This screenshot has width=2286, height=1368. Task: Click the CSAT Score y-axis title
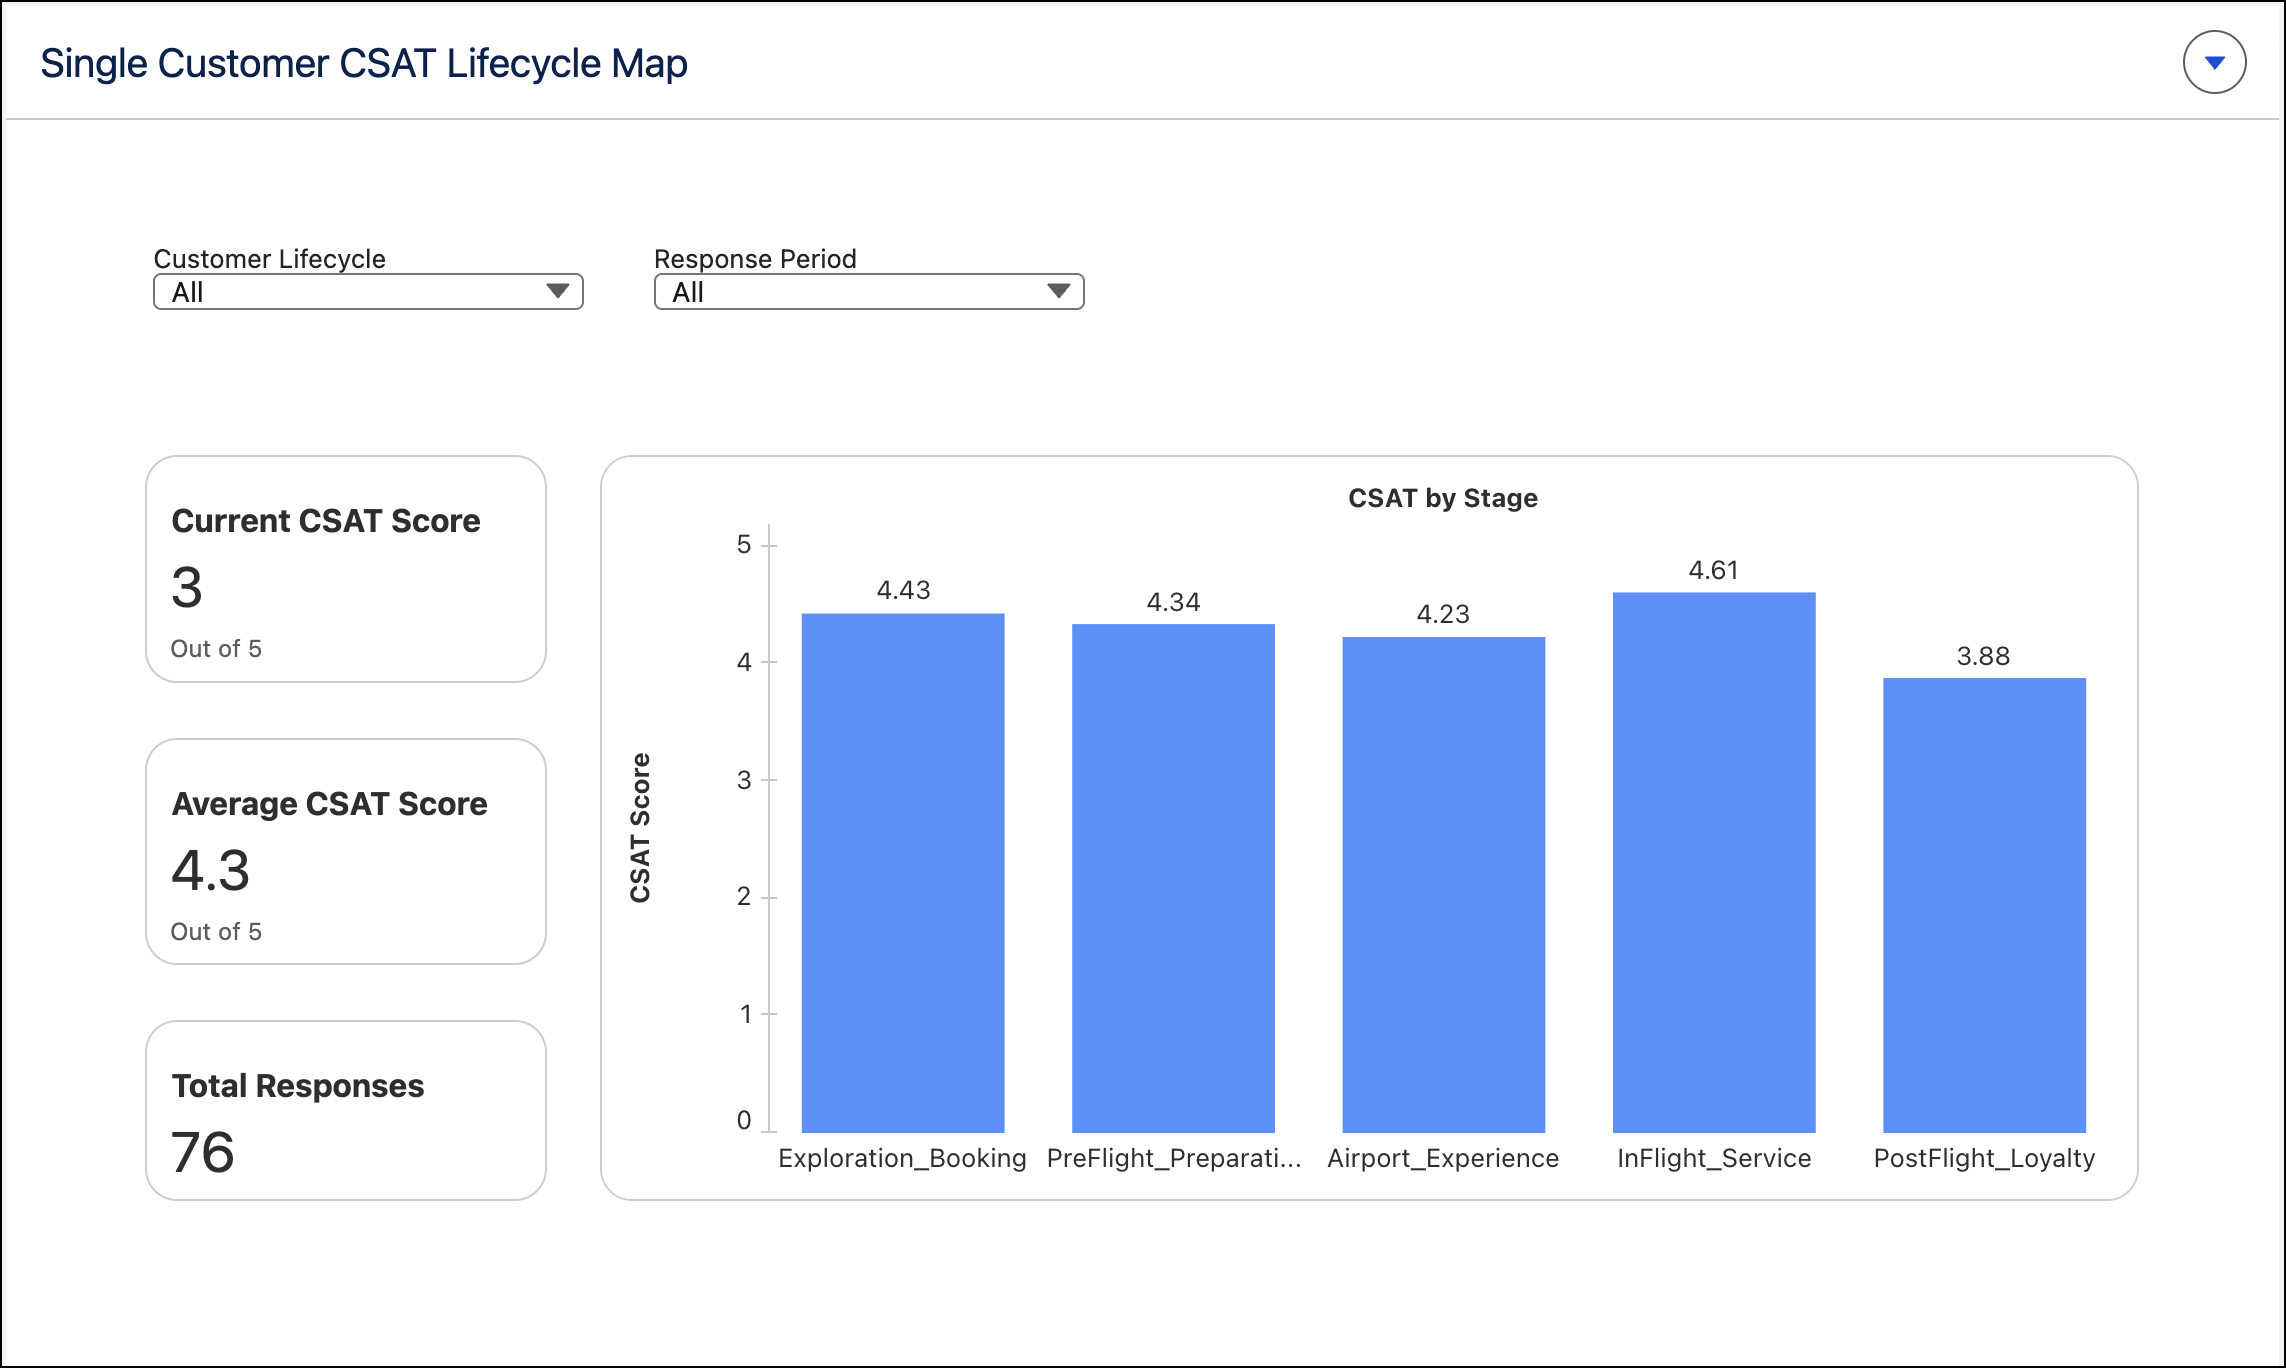pyautogui.click(x=640, y=828)
